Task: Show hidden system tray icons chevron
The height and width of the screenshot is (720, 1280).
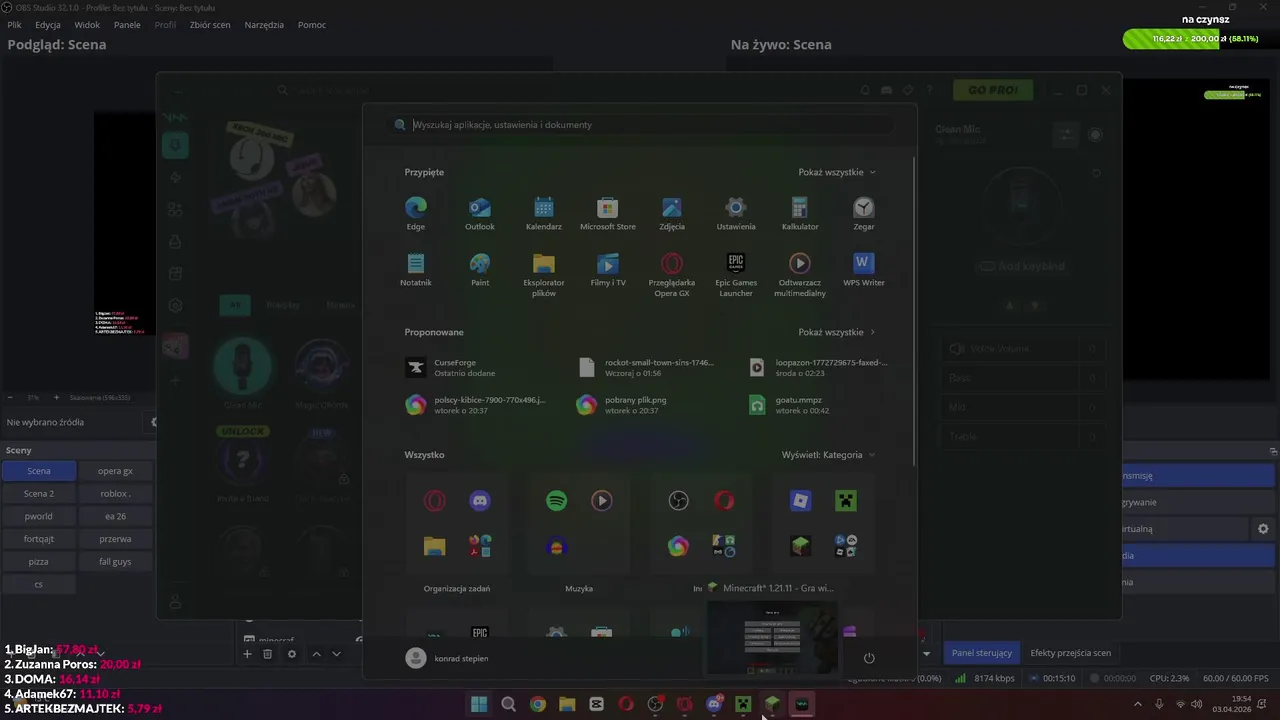Action: 1137,704
